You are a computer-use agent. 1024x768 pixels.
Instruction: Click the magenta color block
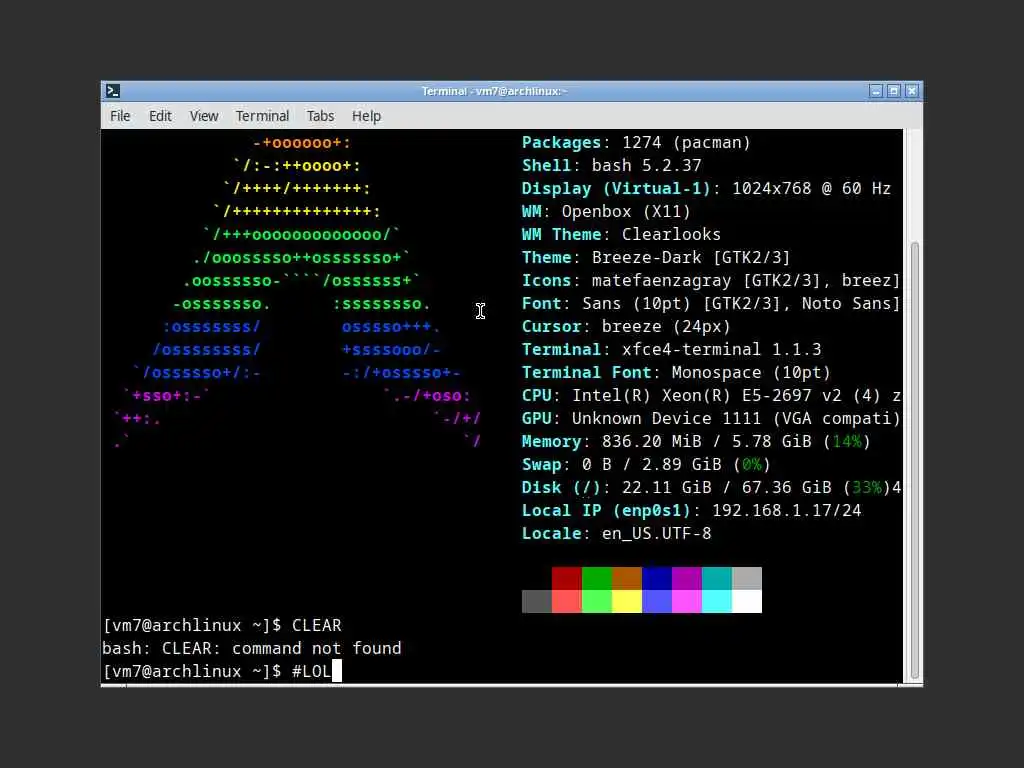click(x=687, y=601)
